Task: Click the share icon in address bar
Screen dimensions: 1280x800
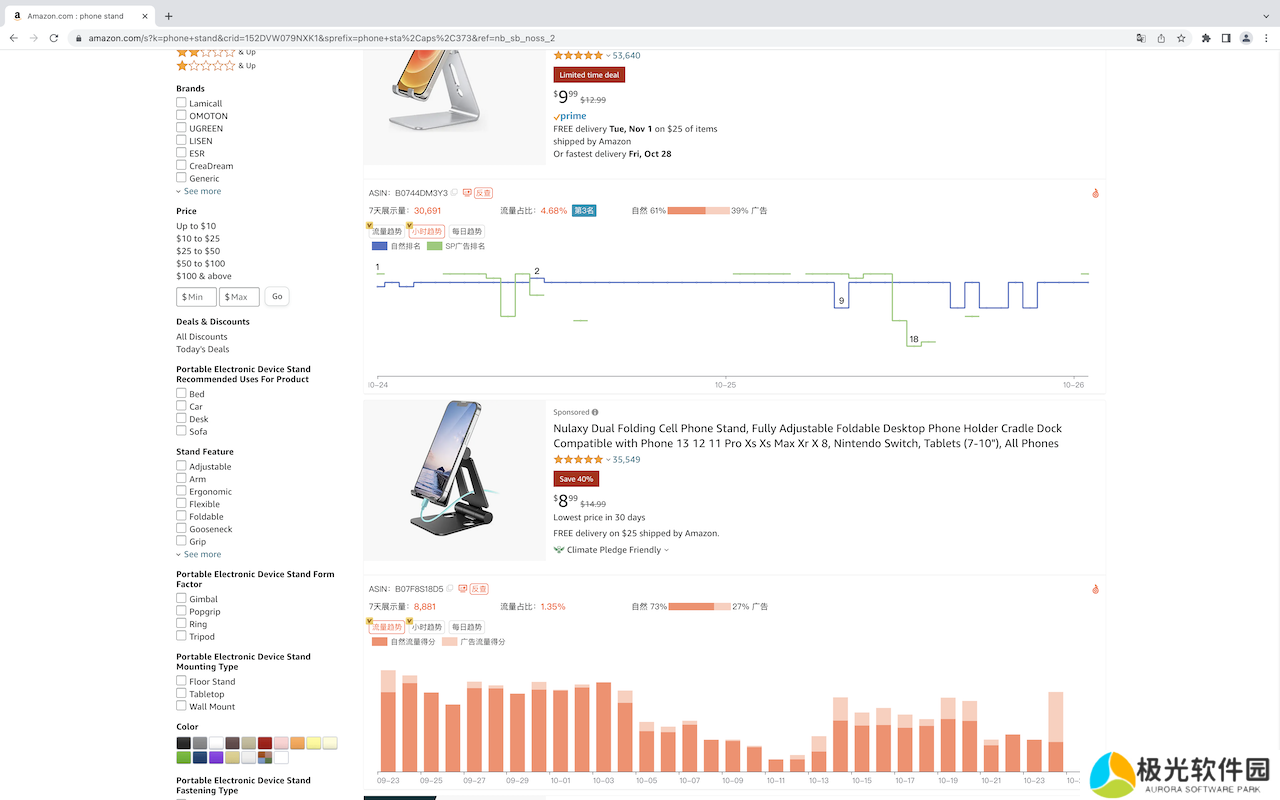Action: point(1161,38)
